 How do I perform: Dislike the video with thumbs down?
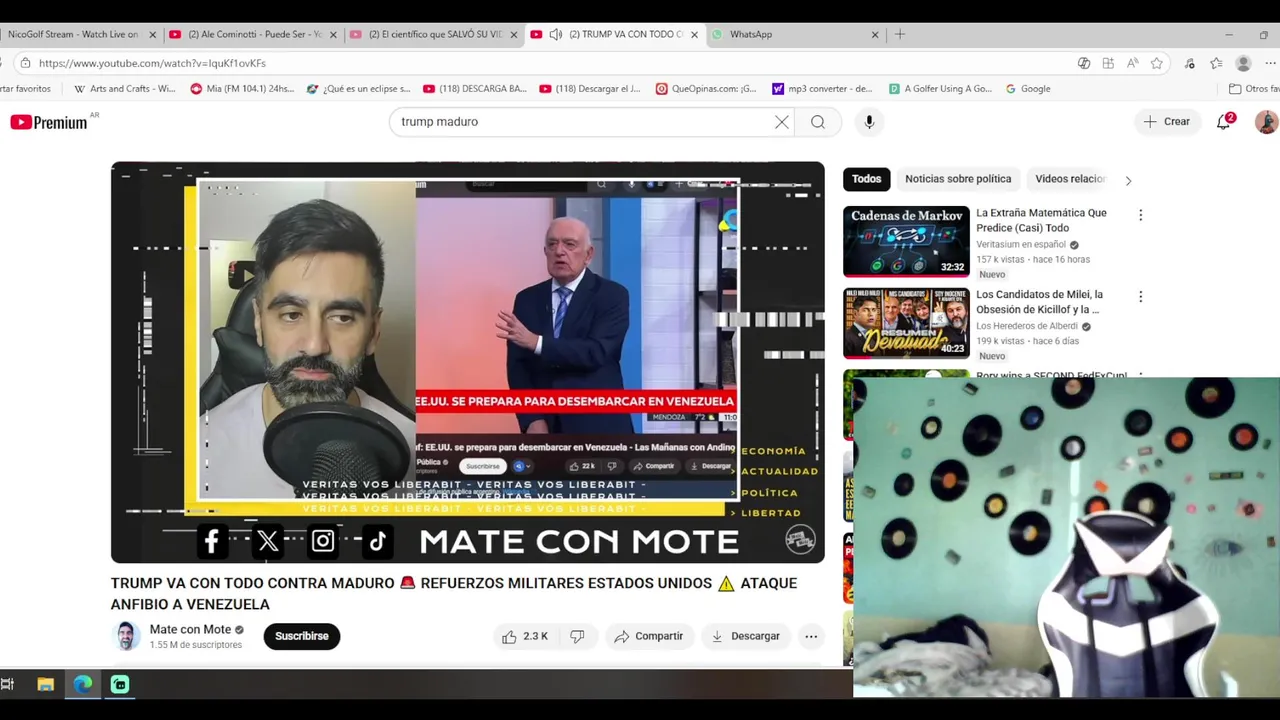pyautogui.click(x=577, y=636)
